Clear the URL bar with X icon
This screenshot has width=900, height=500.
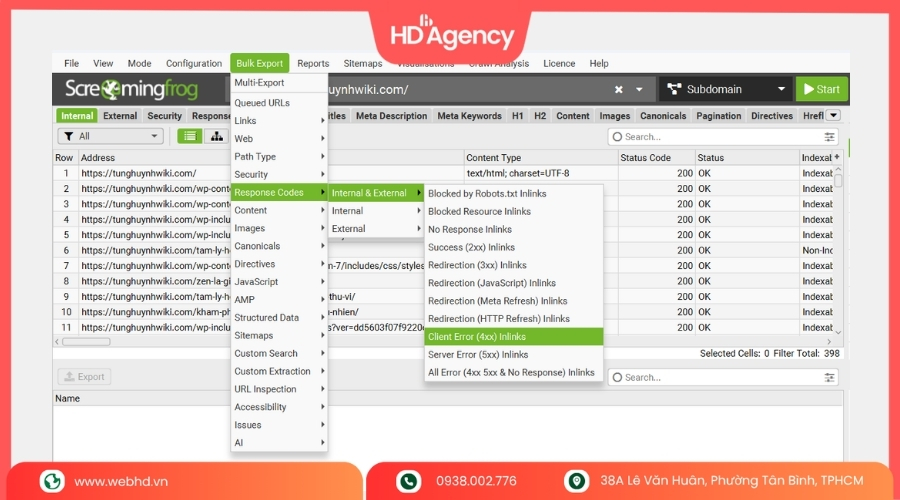coord(618,90)
